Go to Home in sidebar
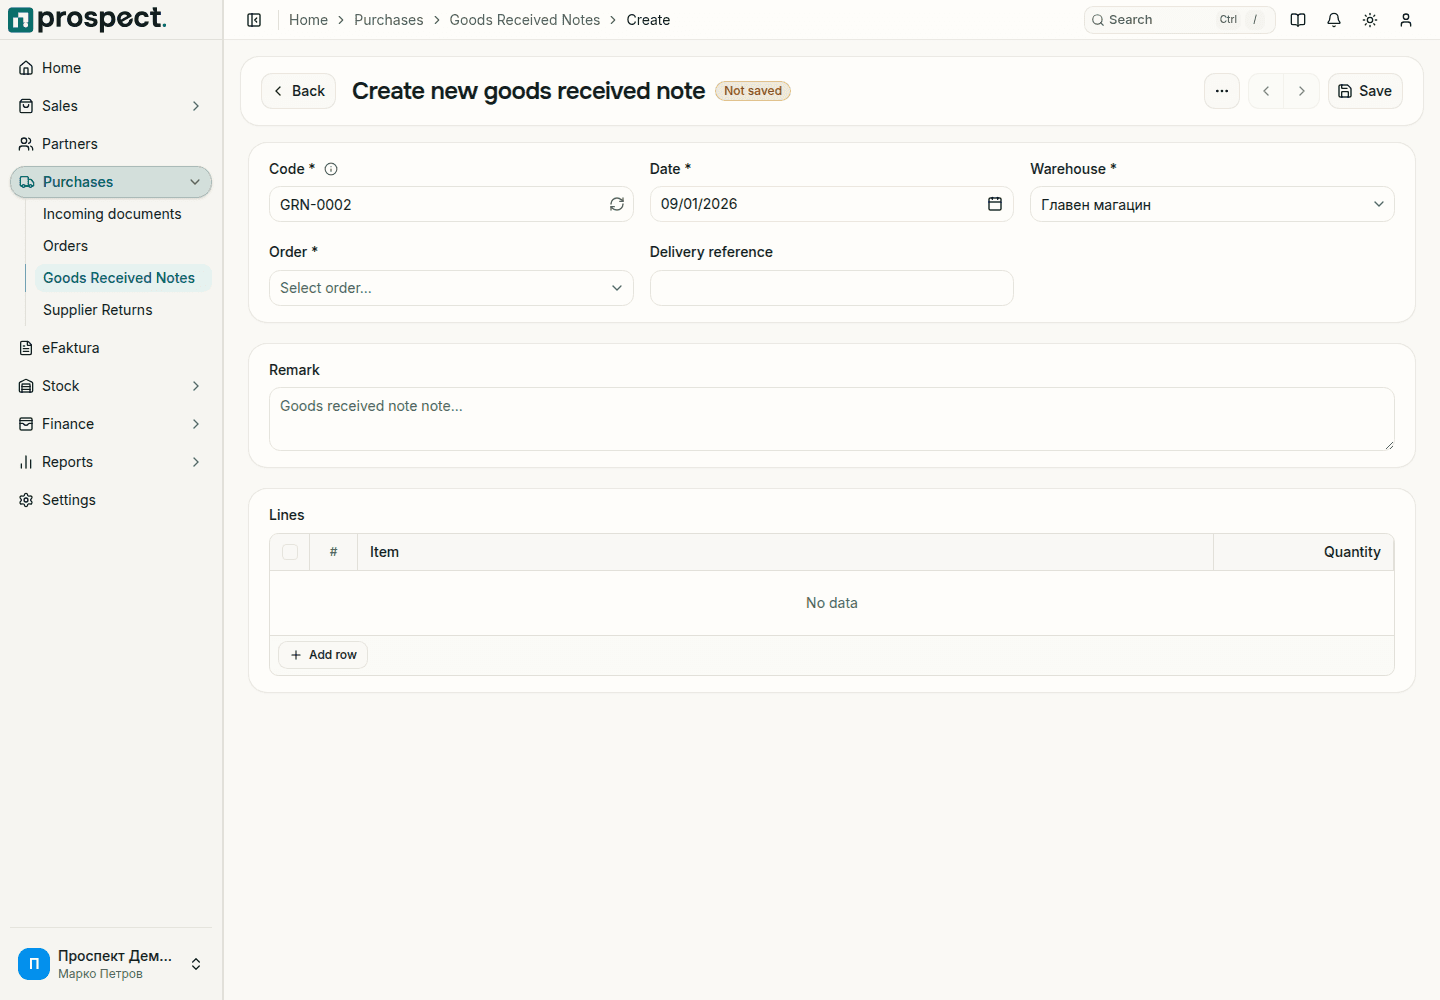 pyautogui.click(x=111, y=68)
